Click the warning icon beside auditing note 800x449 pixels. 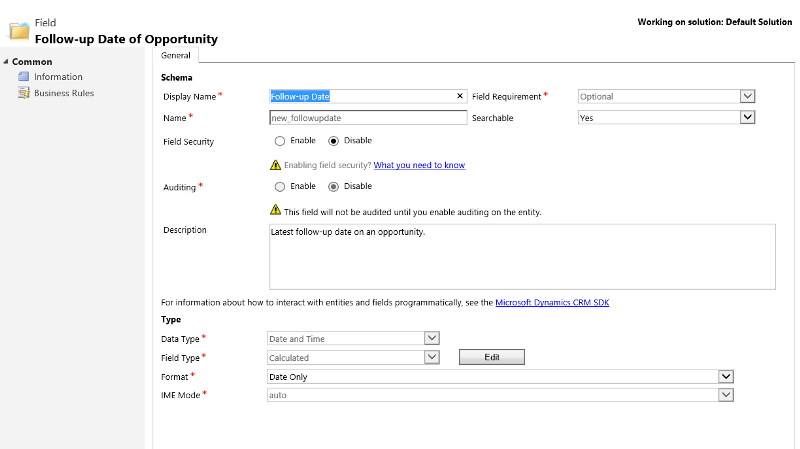tap(275, 210)
